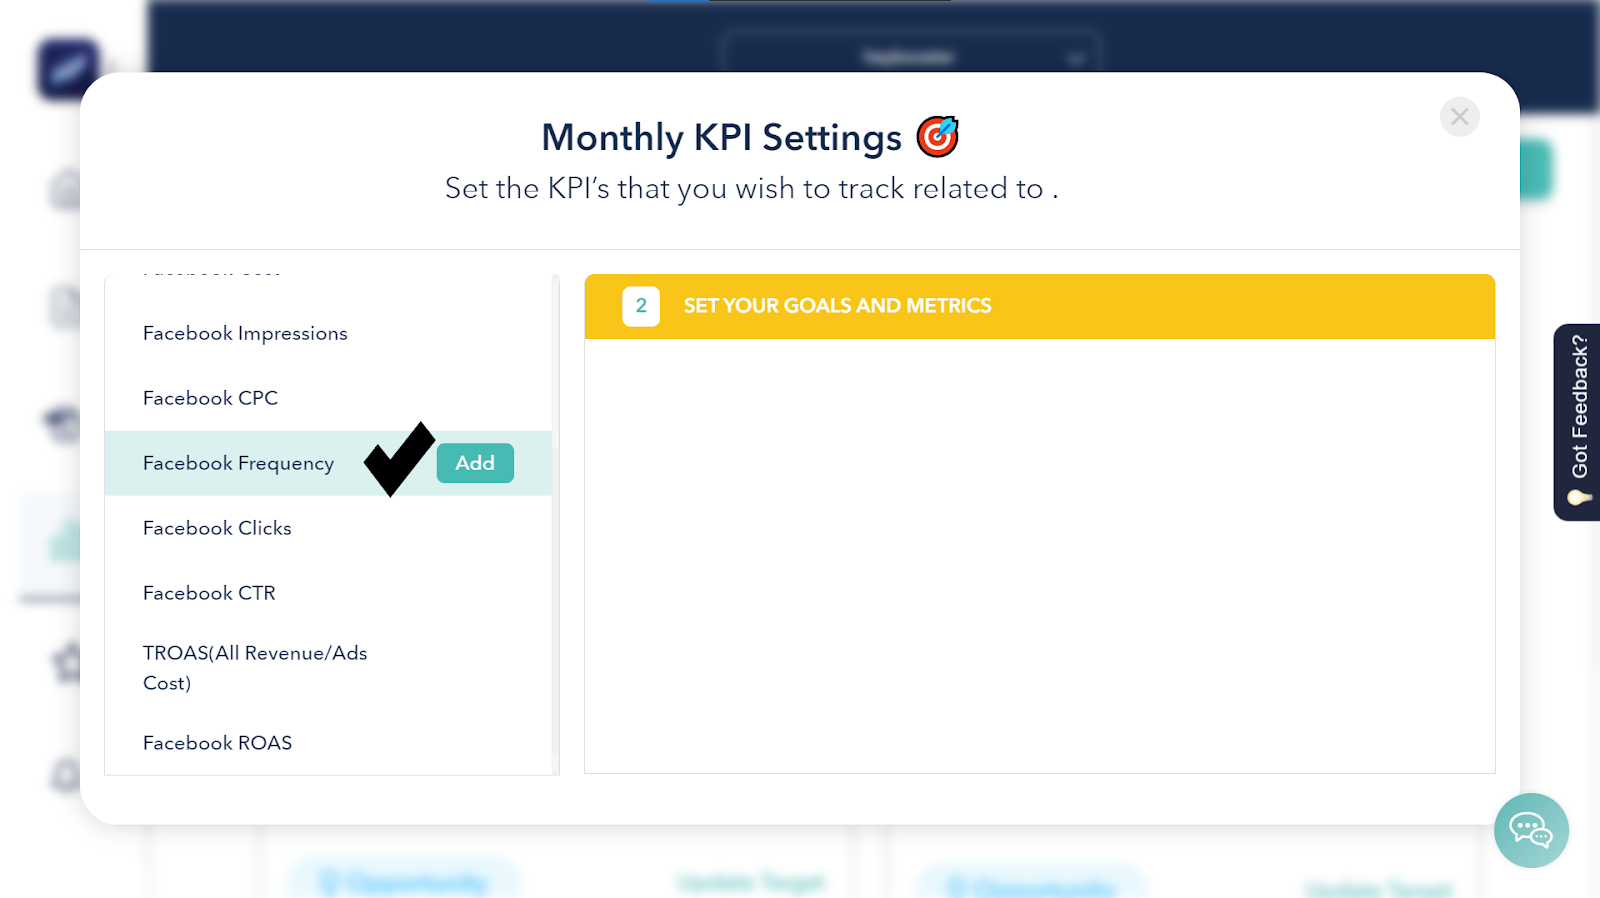
Task: Select the Facebook CTR metric
Action: pyautogui.click(x=209, y=593)
